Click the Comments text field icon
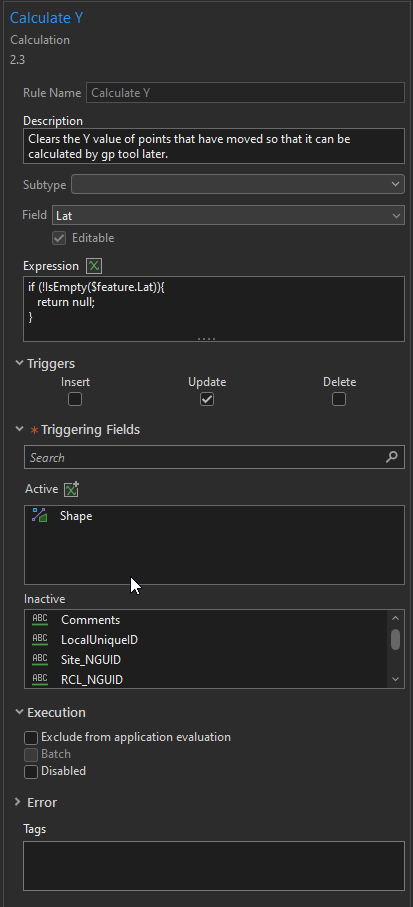Screen dimensions: 413x907 tap(40, 620)
